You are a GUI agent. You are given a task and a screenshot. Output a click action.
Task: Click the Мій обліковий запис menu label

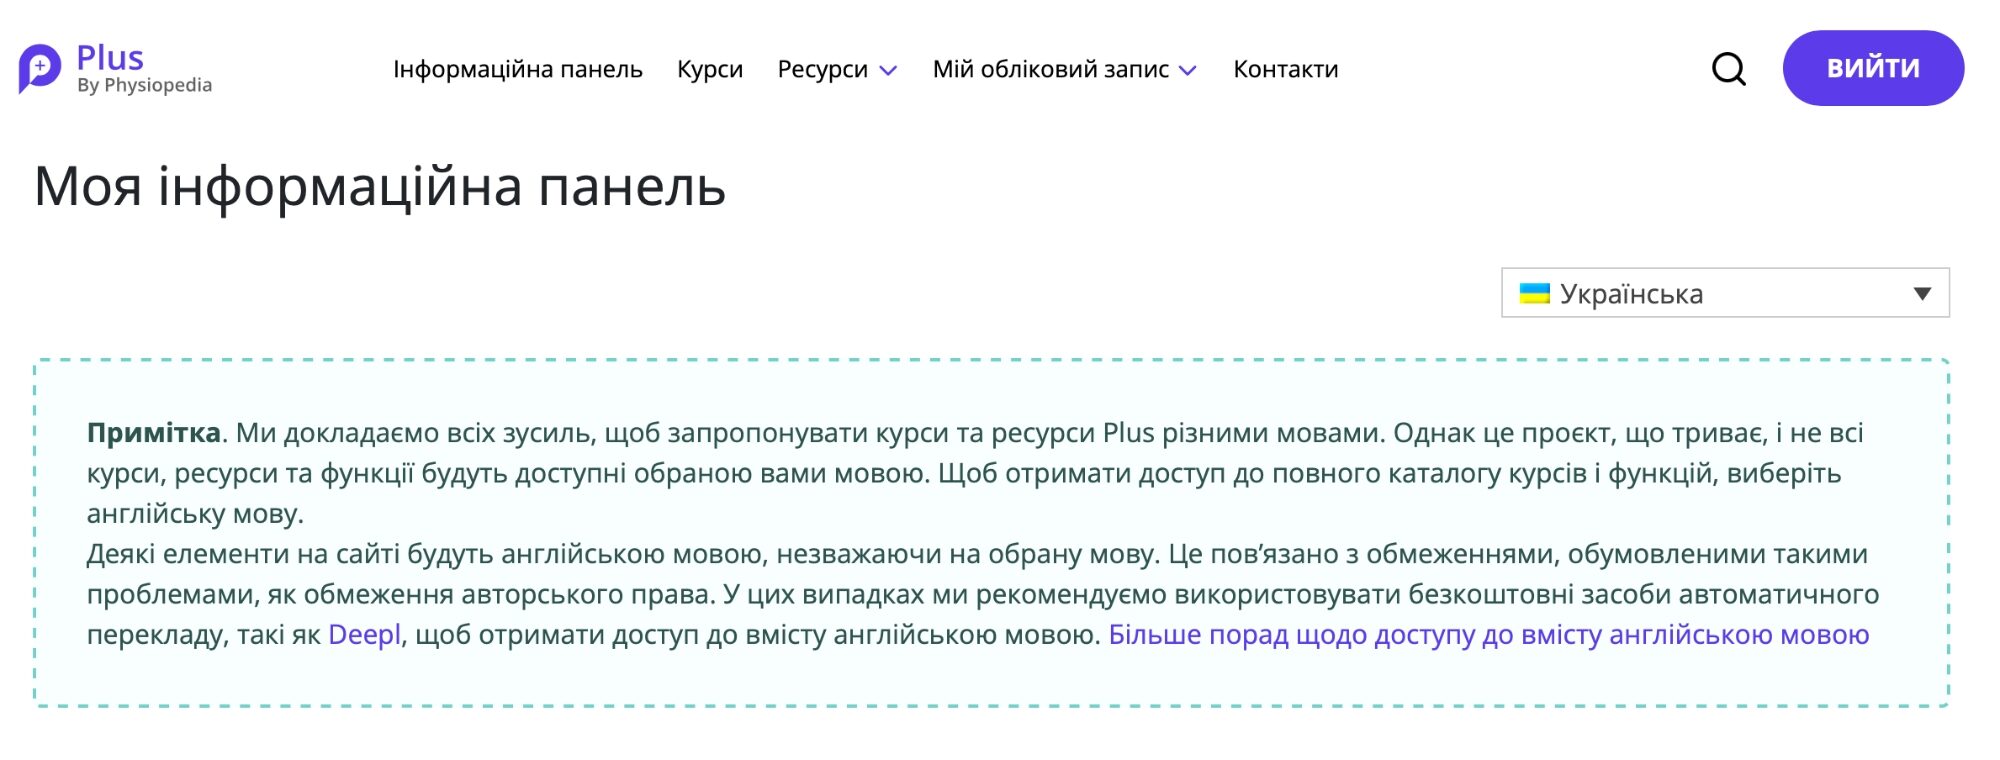[x=1050, y=69]
